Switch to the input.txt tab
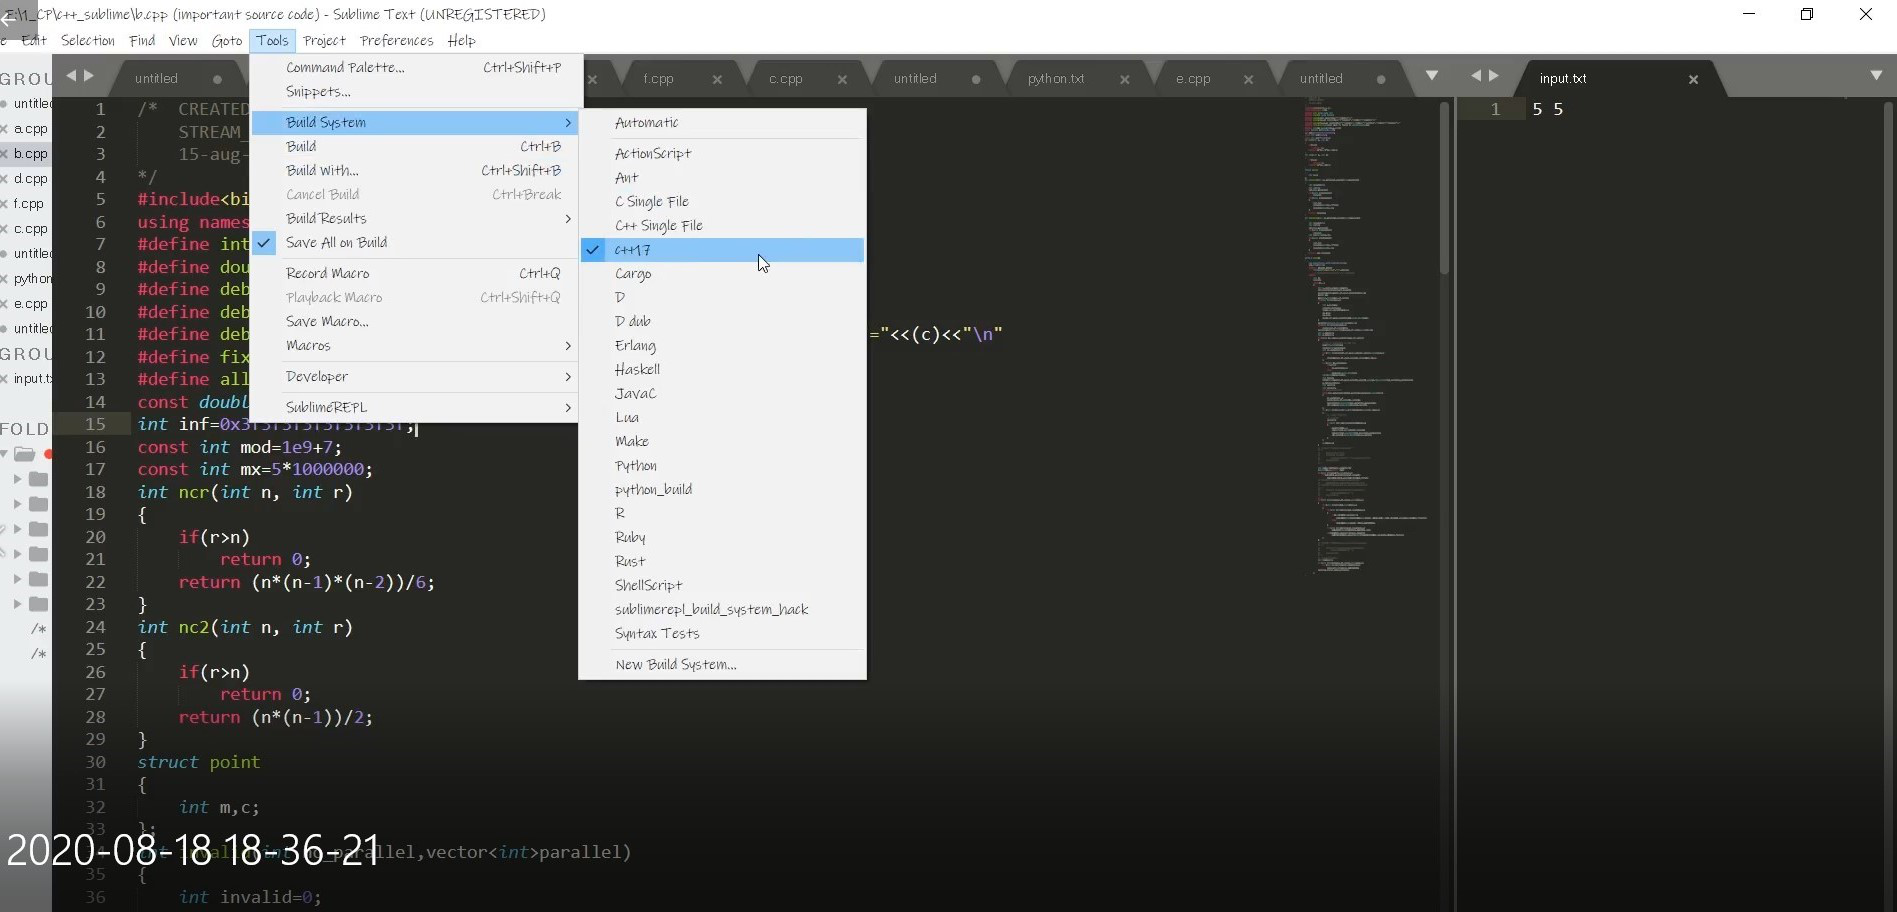 [1563, 78]
